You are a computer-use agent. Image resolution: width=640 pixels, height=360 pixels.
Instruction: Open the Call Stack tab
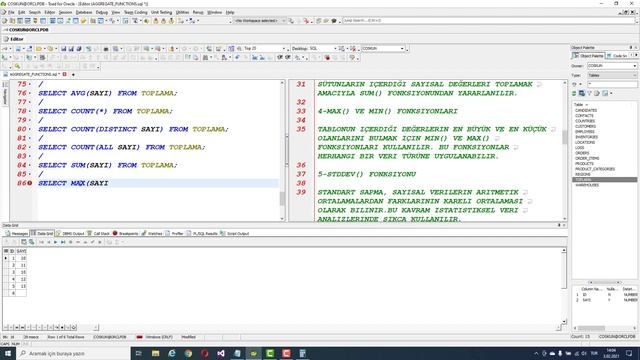98,234
